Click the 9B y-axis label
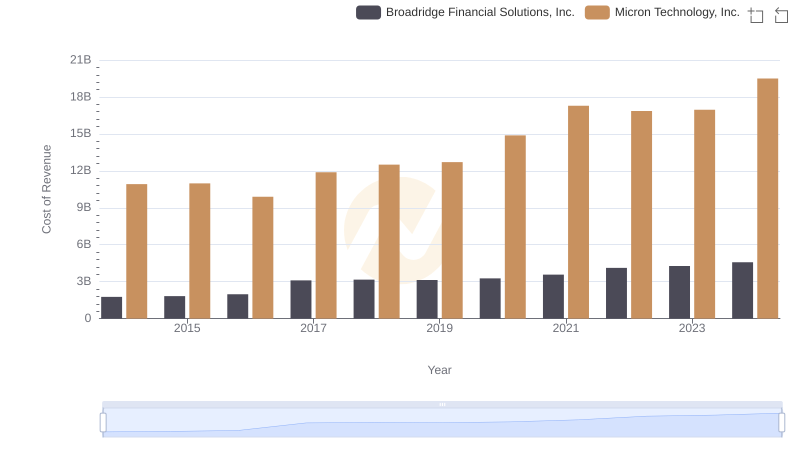This screenshot has height=461, width=800. point(84,208)
